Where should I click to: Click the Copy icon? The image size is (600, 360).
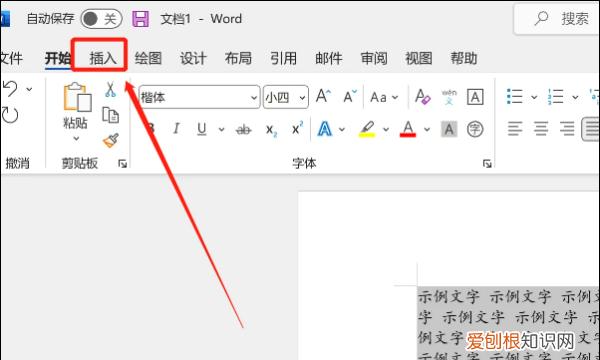[x=111, y=115]
